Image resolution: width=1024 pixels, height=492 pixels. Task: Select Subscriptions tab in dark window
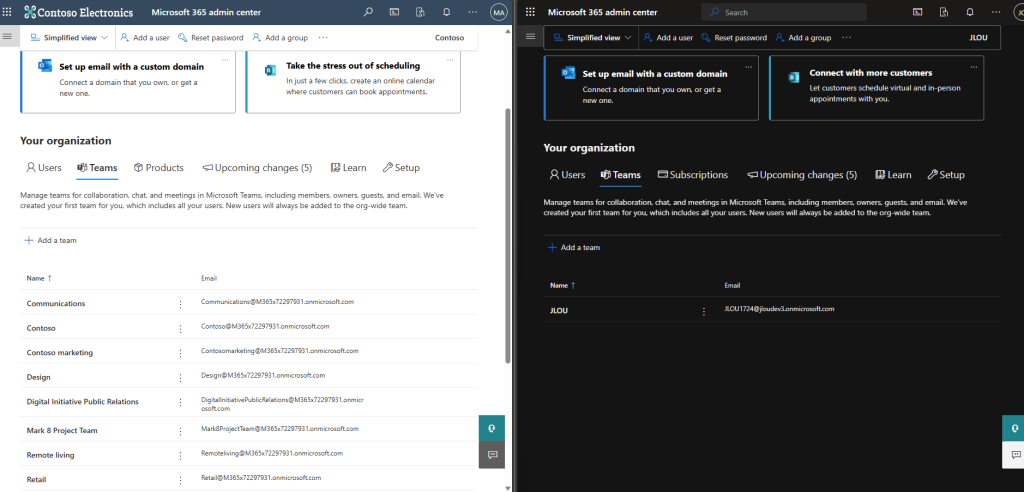(x=693, y=175)
